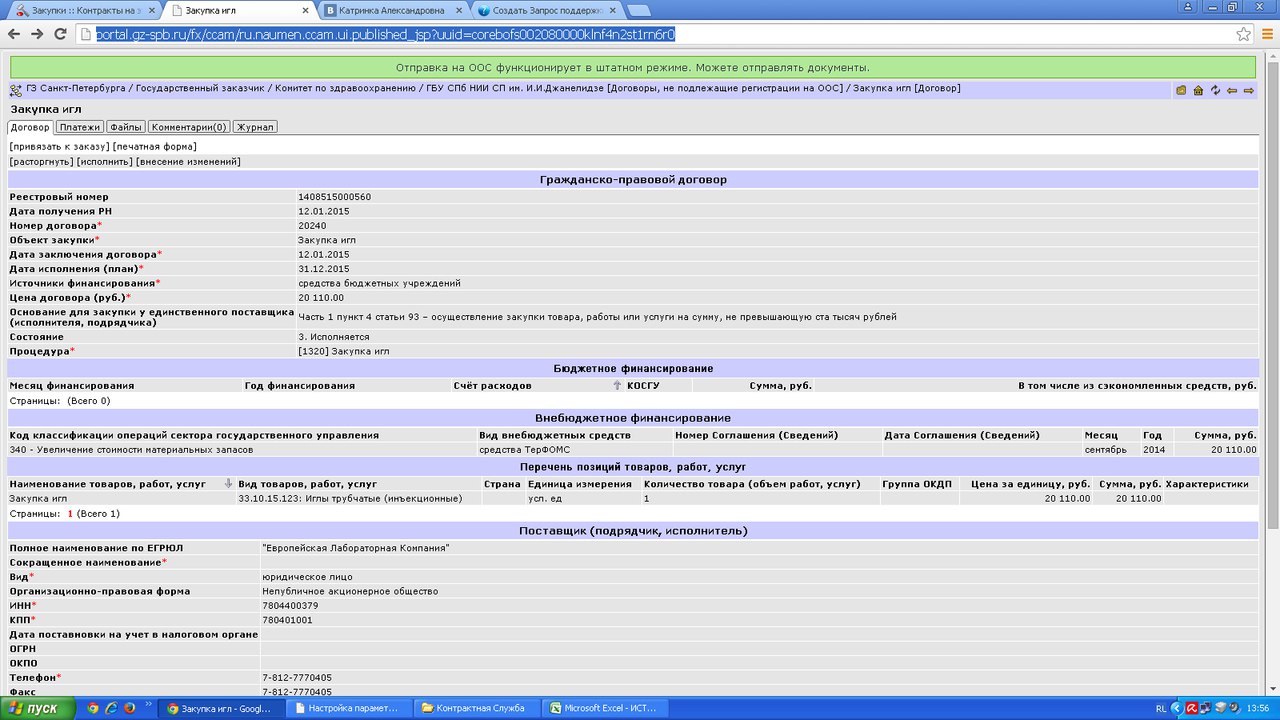This screenshot has height=720, width=1280.
Task: Click the средства ТерФОМС cell
Action: 526,450
